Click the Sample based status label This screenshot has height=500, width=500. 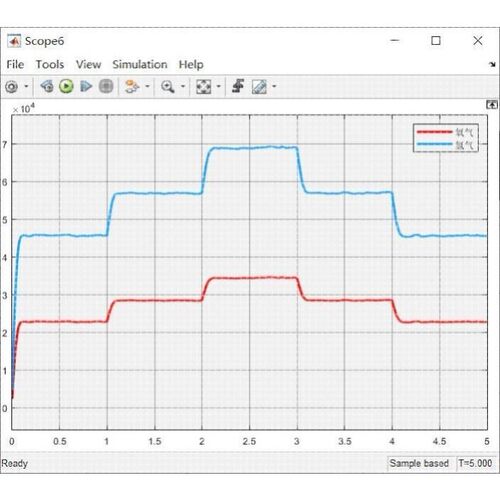(419, 463)
